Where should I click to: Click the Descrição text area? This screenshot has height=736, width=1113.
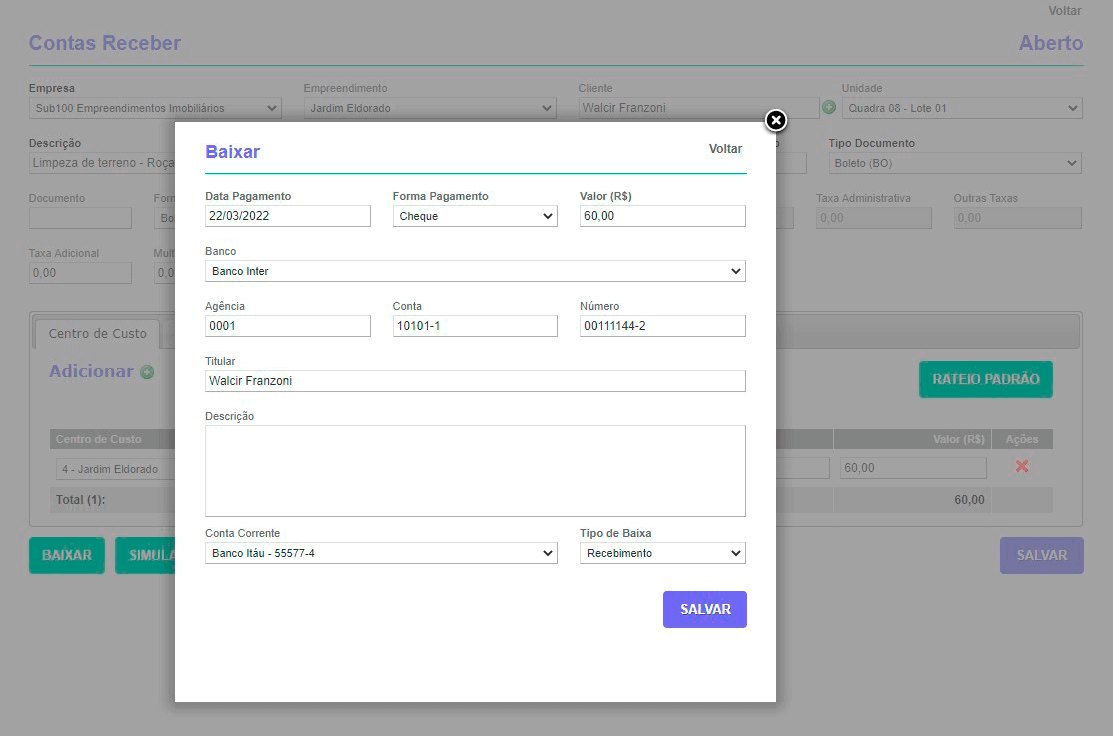coord(475,471)
